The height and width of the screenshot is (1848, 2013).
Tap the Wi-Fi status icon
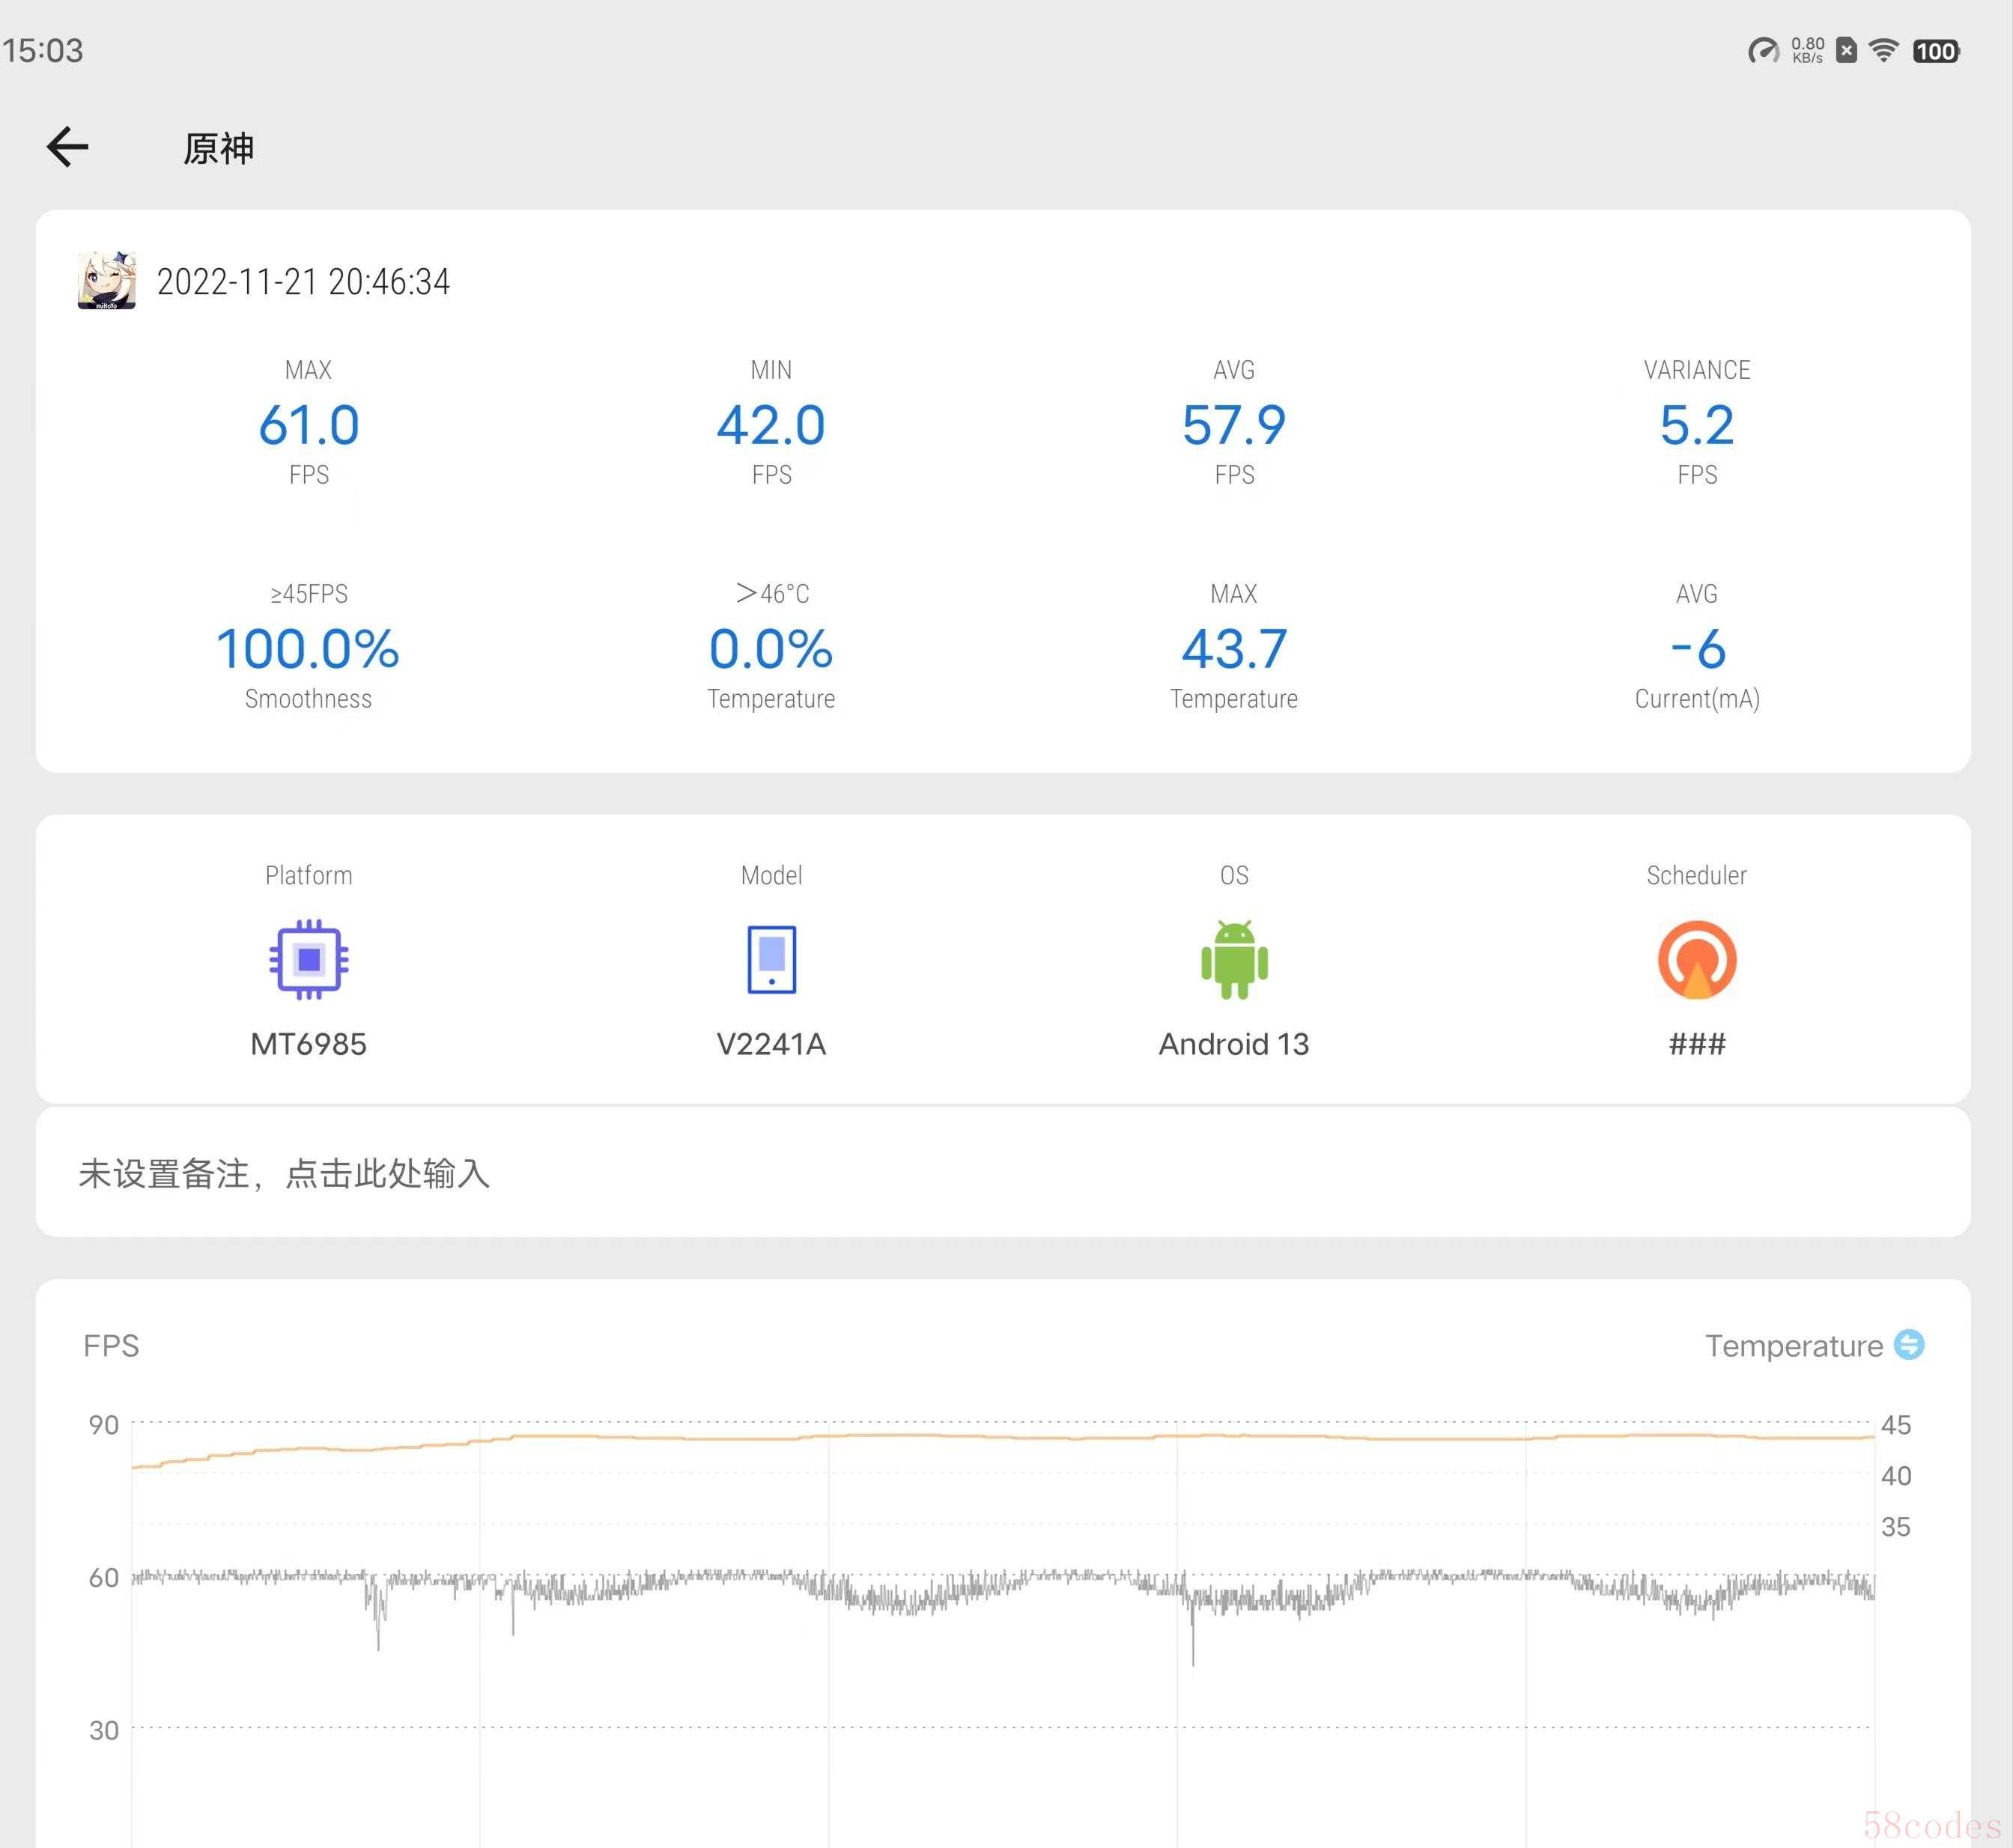[x=1884, y=50]
